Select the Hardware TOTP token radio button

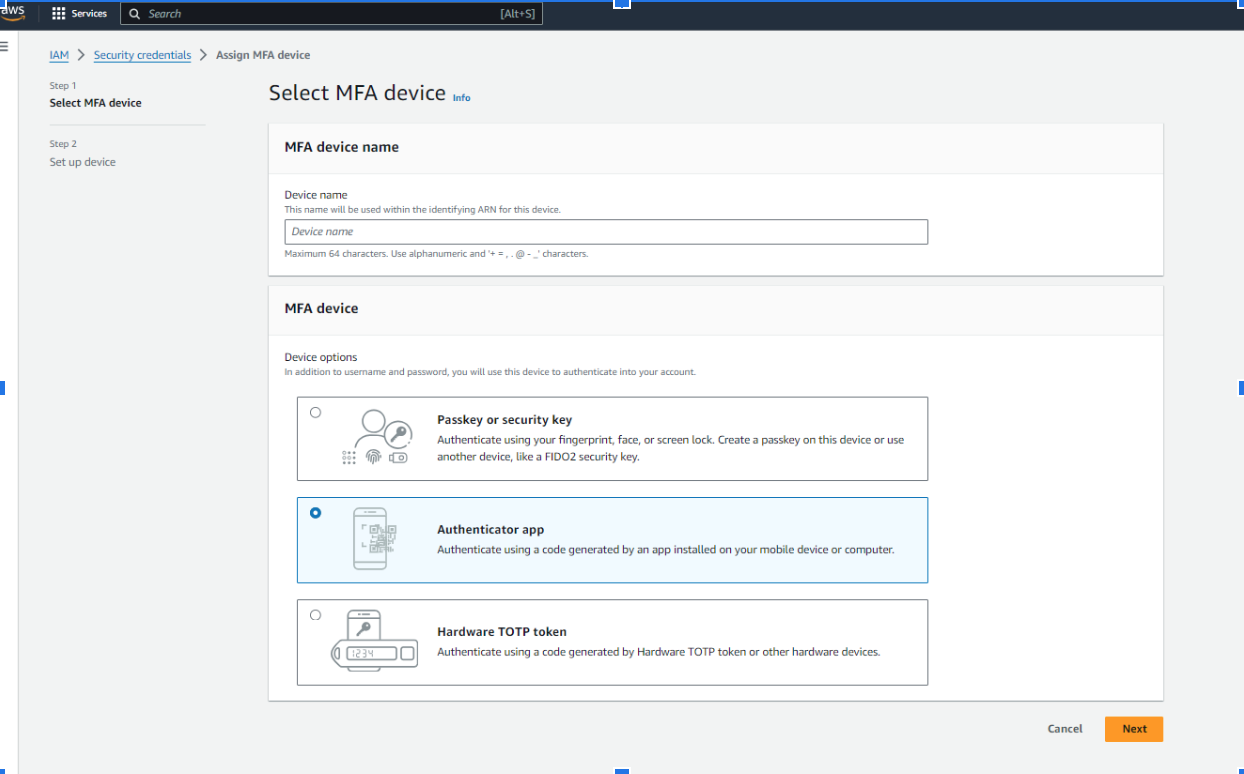tap(316, 615)
